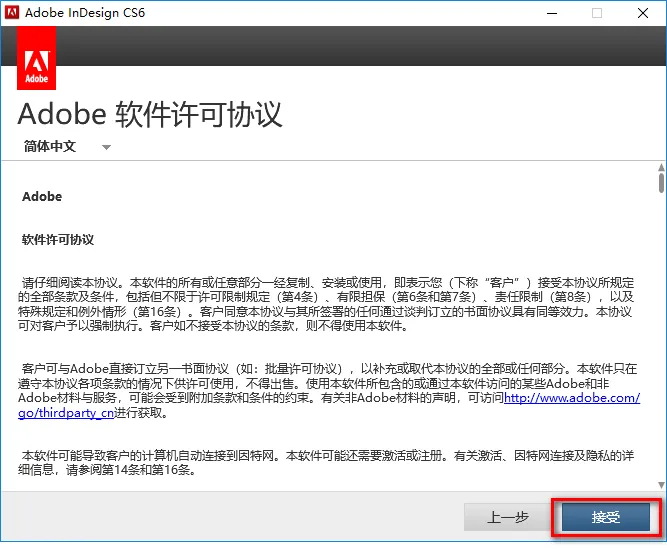Click the go/thirdparty_cn link text
Screen dimensions: 667x557
click(x=66, y=413)
